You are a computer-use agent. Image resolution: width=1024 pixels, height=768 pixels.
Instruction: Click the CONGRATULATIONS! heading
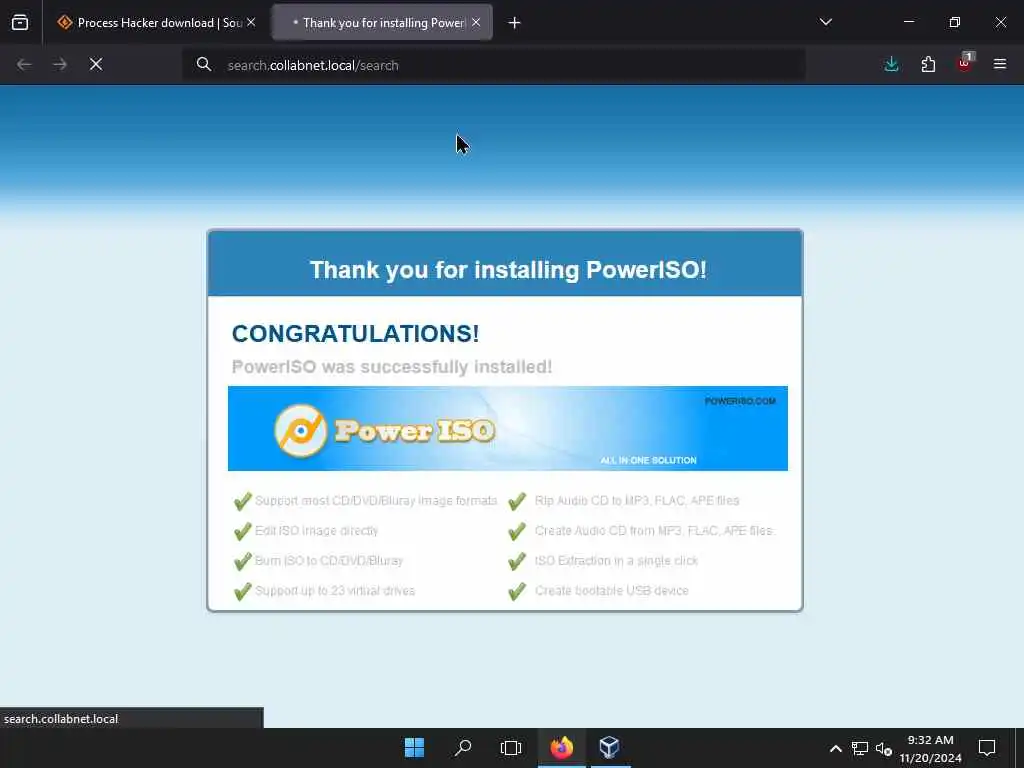coord(355,334)
